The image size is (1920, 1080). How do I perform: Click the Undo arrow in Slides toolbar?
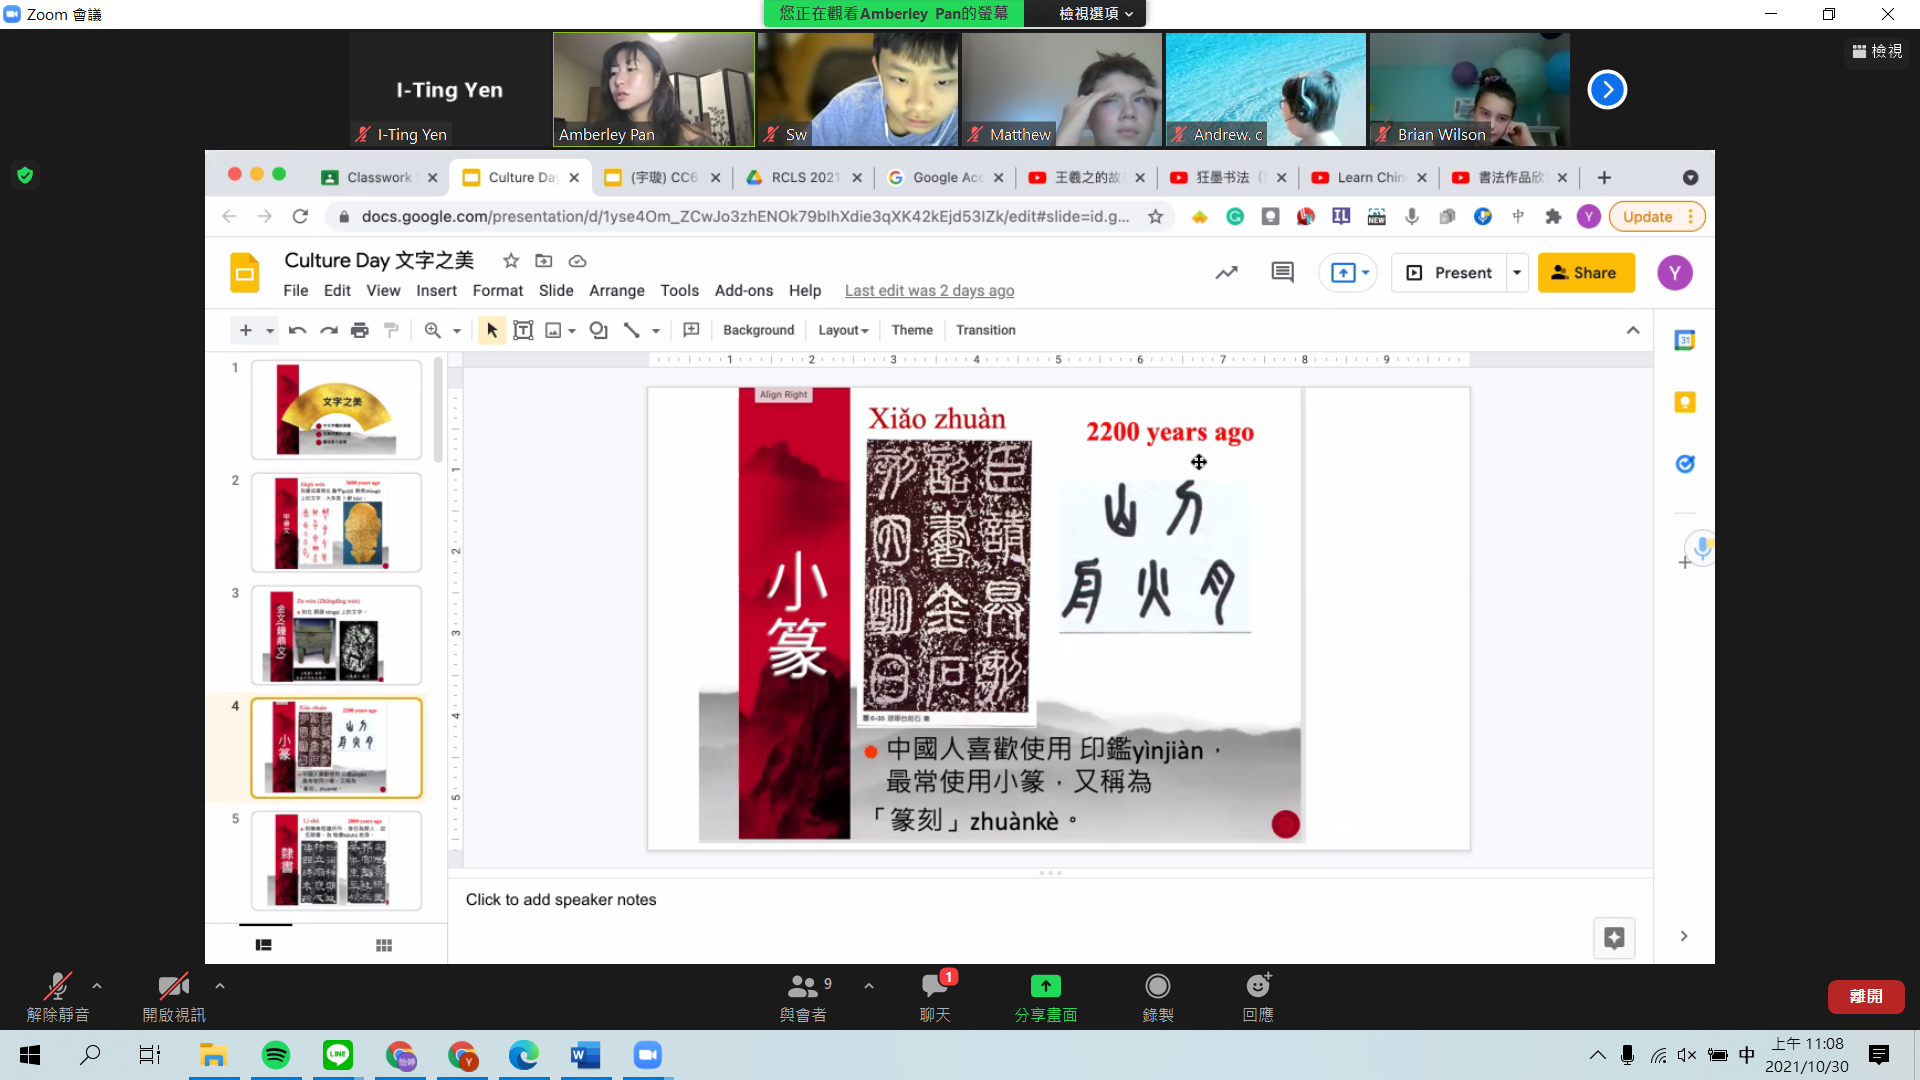tap(297, 330)
